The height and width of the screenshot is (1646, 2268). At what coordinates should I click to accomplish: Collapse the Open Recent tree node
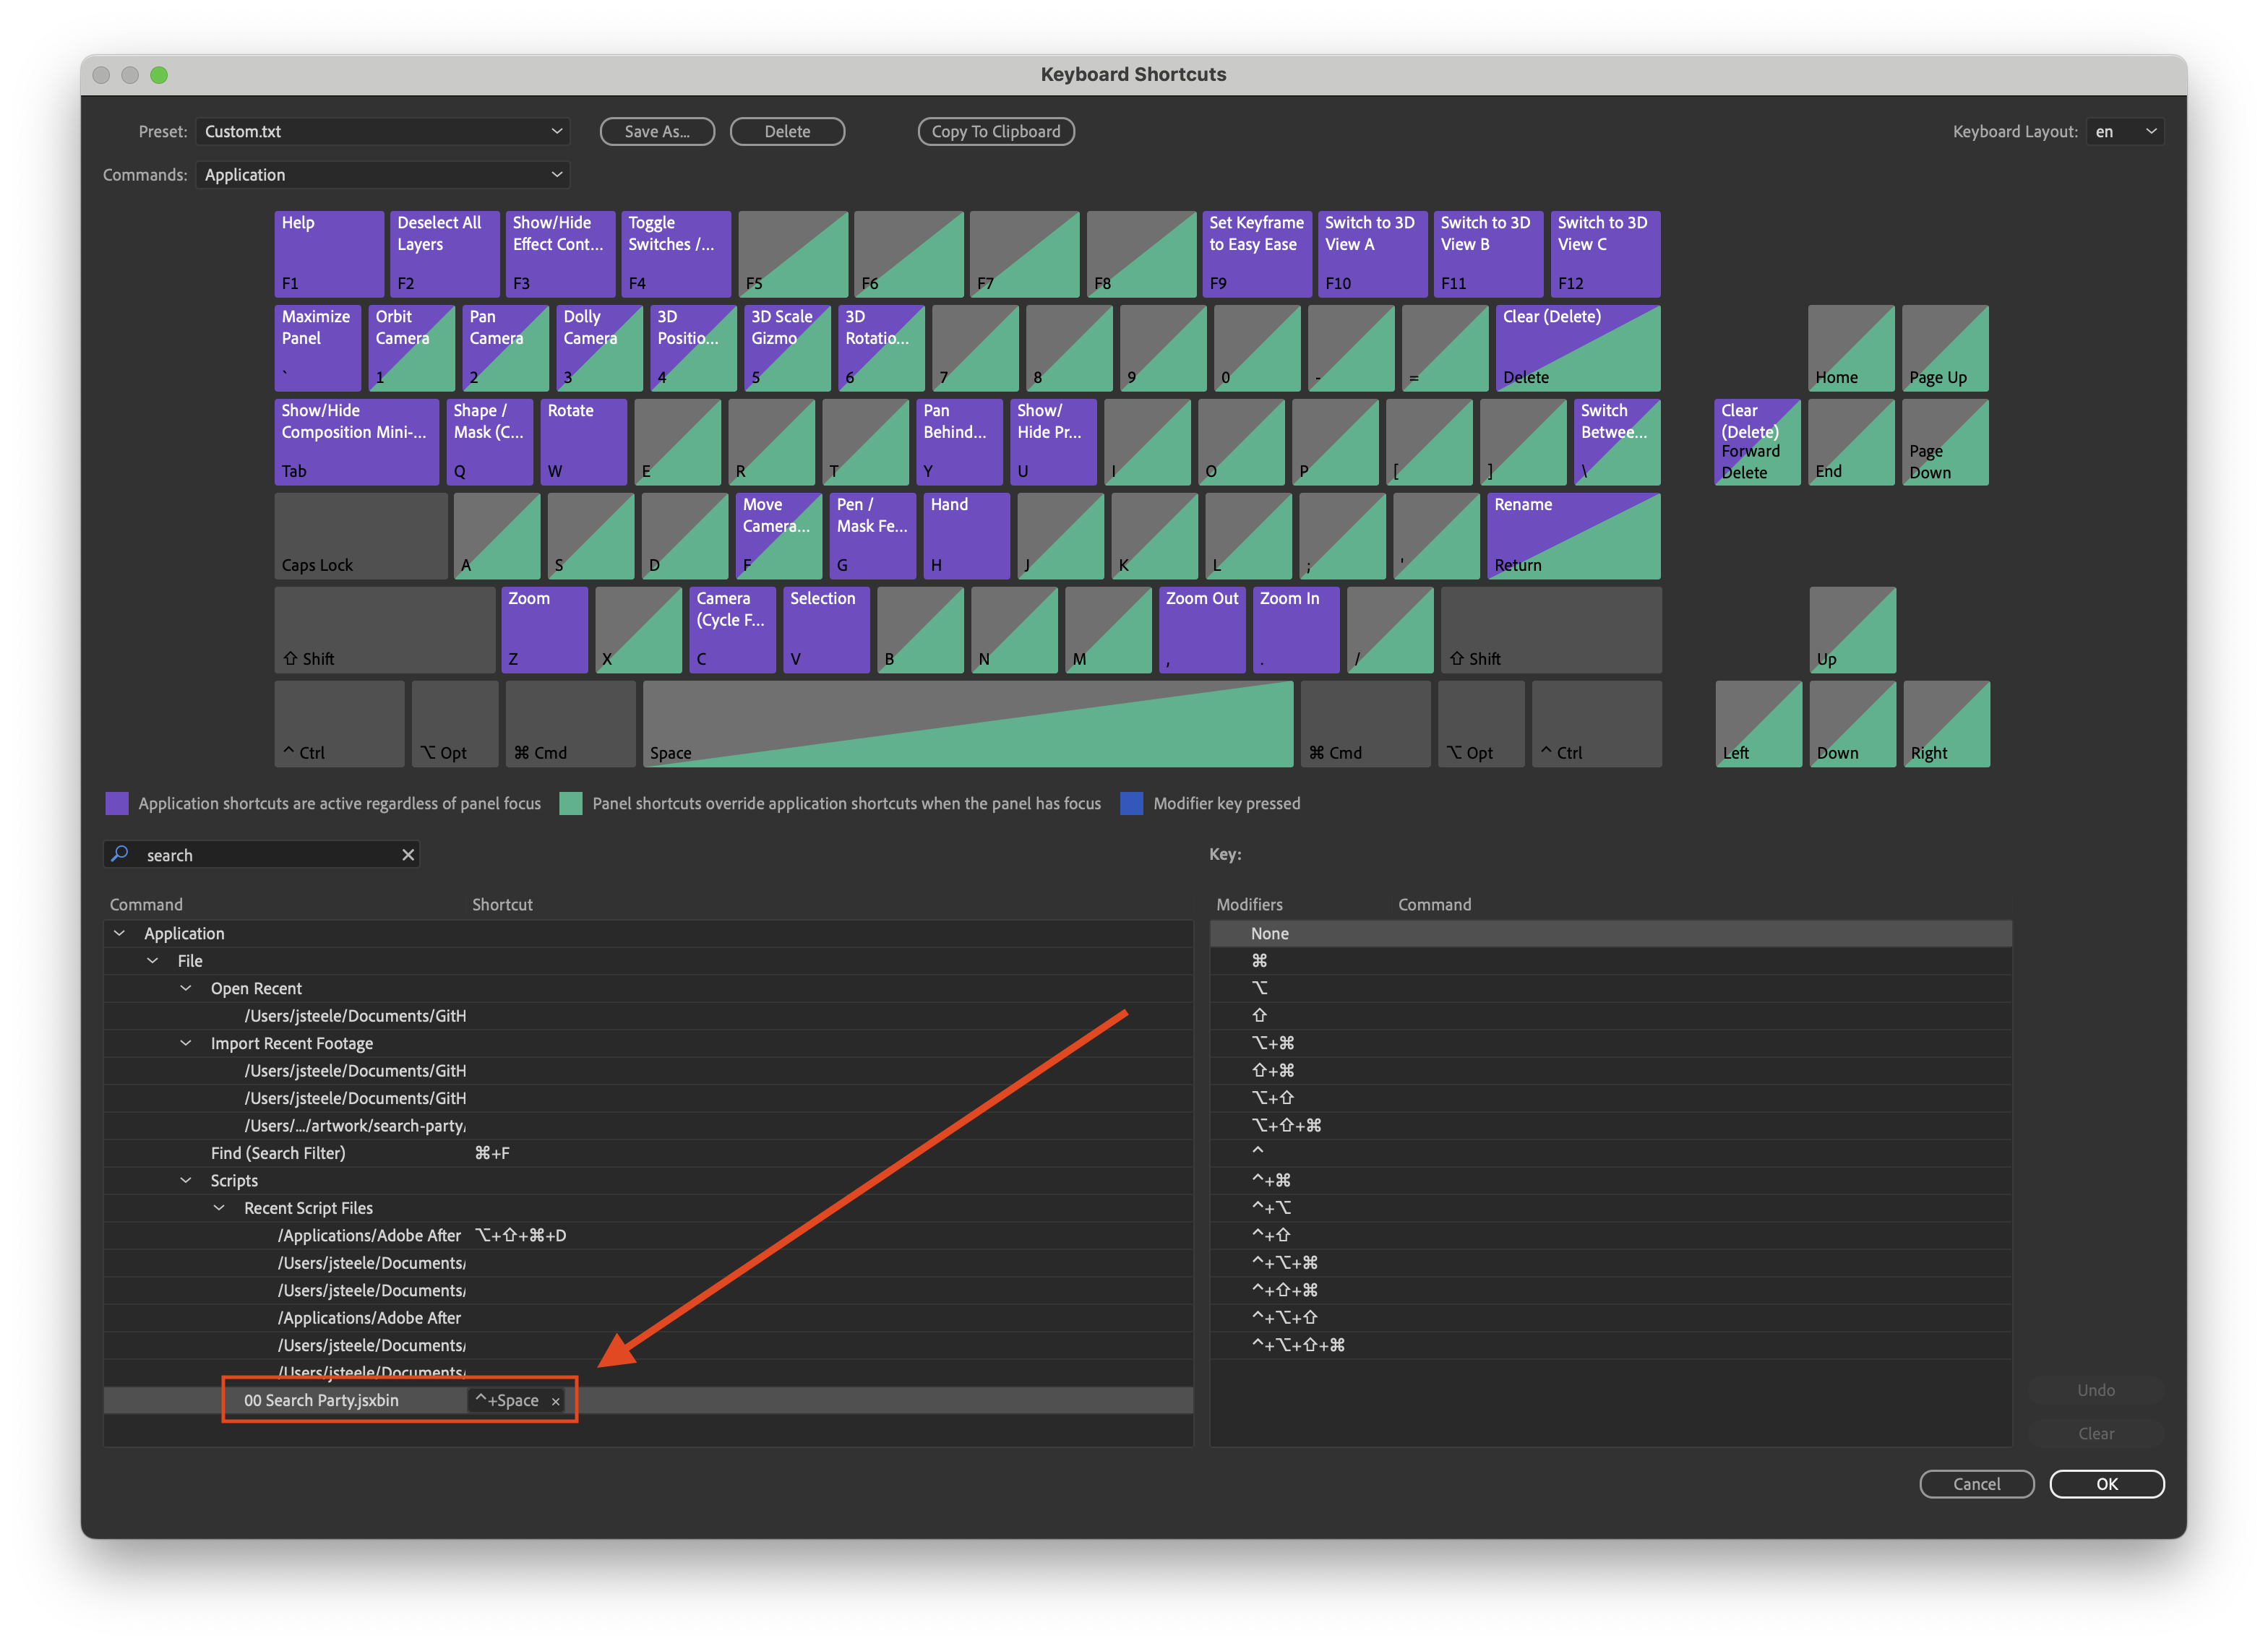186,988
